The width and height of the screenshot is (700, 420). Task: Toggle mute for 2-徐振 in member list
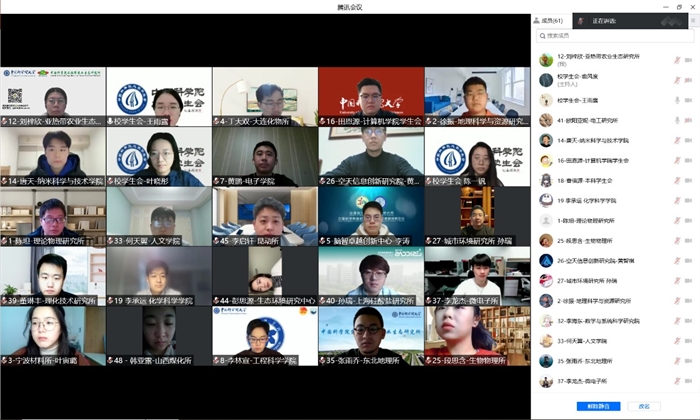click(677, 300)
